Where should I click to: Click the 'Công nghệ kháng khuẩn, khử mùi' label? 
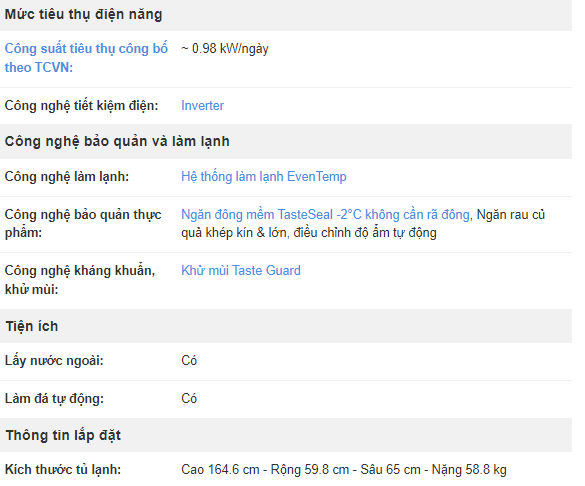(80, 280)
